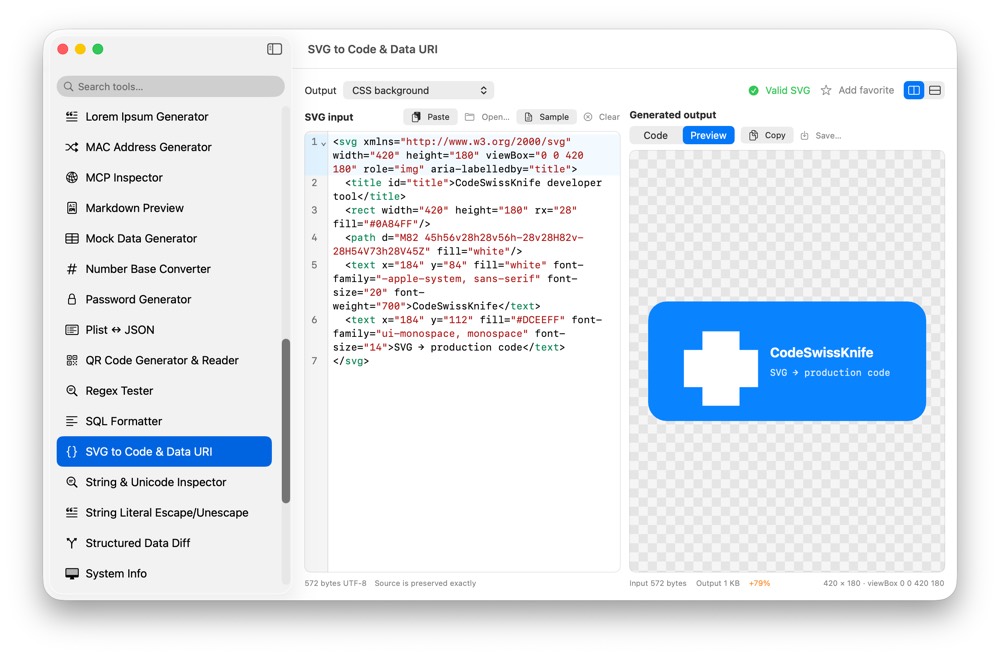Image resolution: width=1000 pixels, height=657 pixels.
Task: Click the Add favorite star icon
Action: point(826,91)
